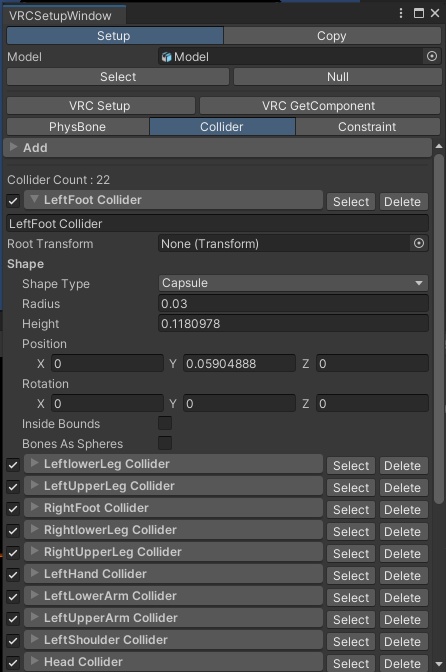Image resolution: width=446 pixels, height=672 pixels.
Task: Delete the LeftShoulder Collider
Action: [x=404, y=642]
